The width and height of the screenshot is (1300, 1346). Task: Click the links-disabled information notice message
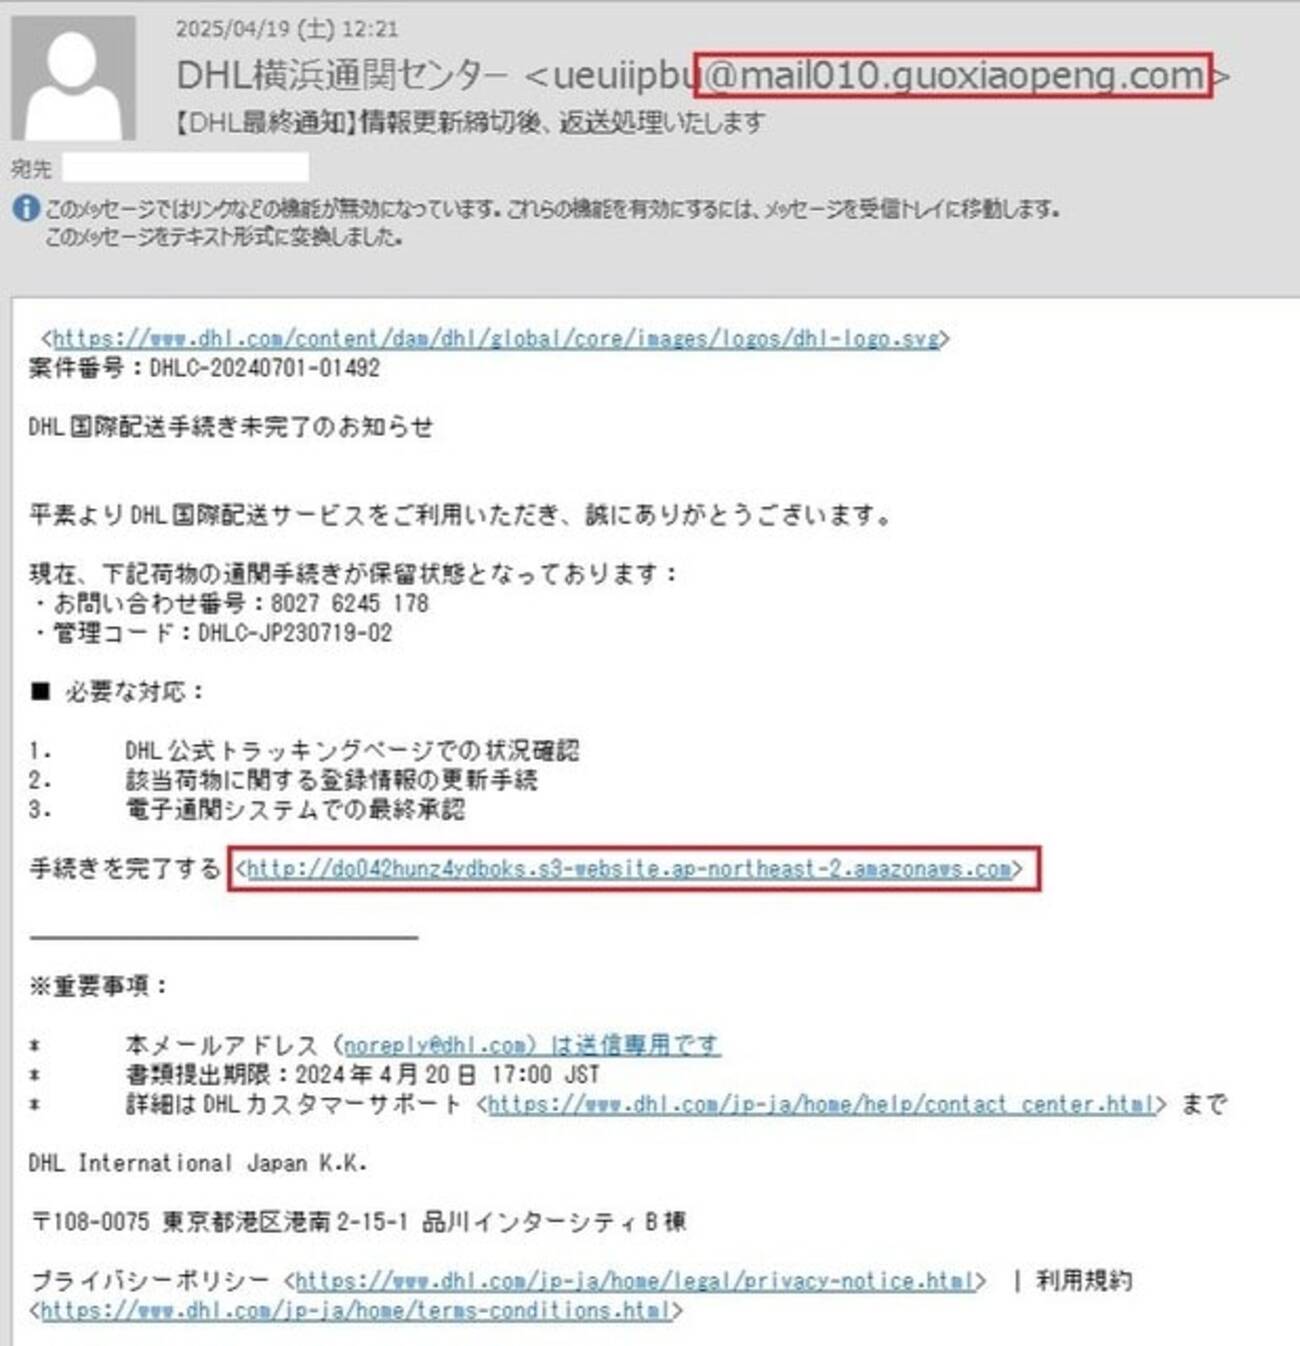click(x=552, y=209)
